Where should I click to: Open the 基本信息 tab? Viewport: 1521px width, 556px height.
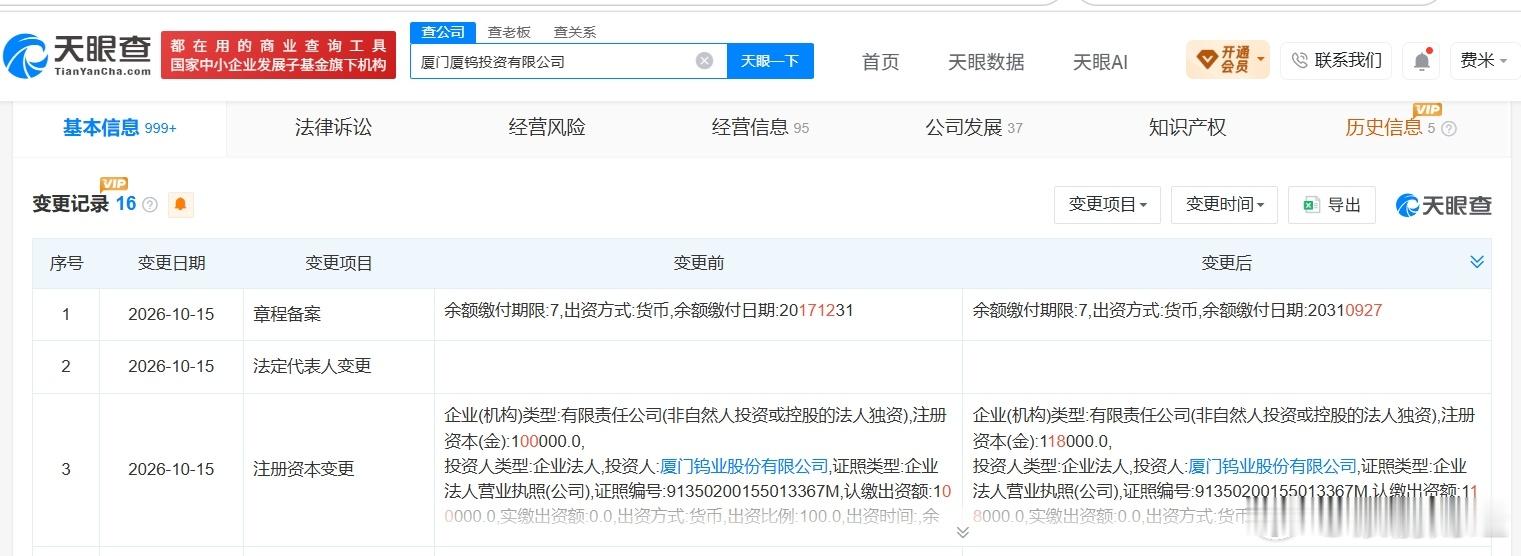[x=119, y=128]
